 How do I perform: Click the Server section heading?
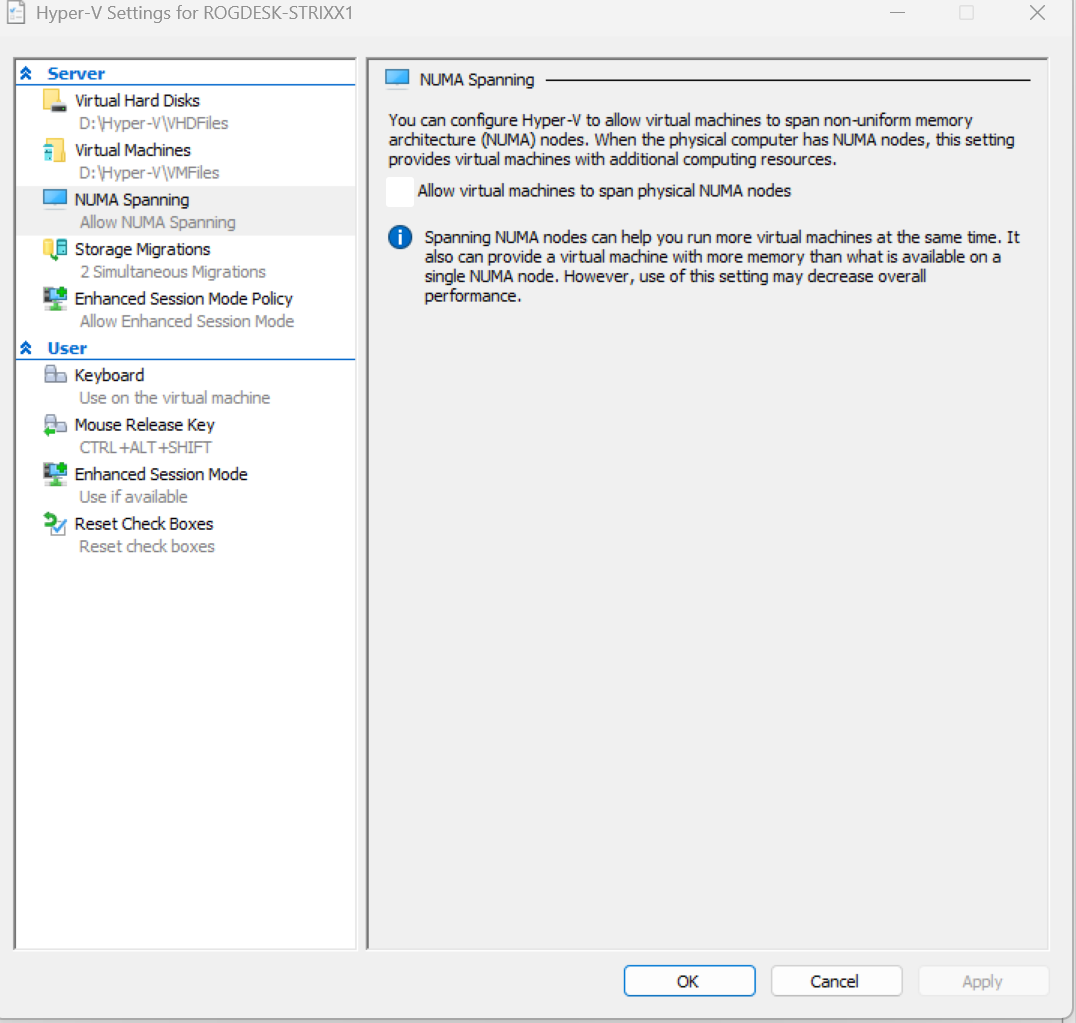[76, 73]
